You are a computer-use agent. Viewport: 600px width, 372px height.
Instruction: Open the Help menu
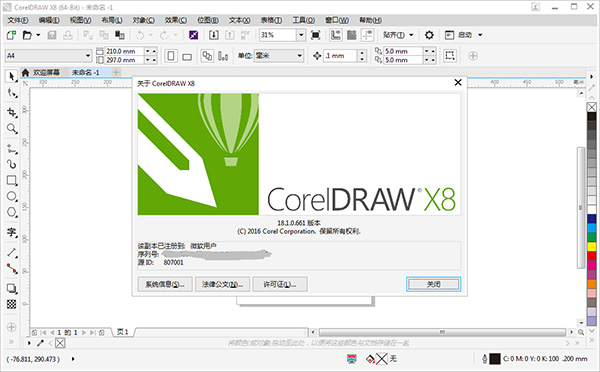[x=370, y=20]
